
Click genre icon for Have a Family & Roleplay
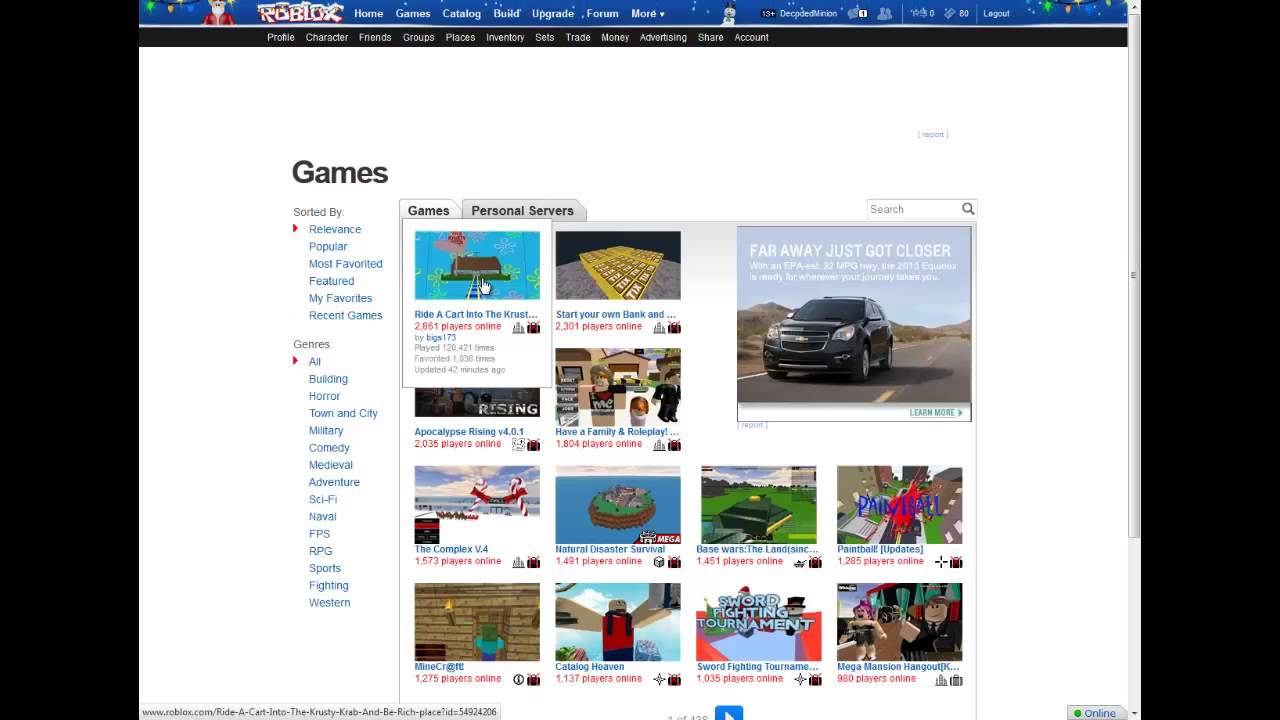[659, 444]
